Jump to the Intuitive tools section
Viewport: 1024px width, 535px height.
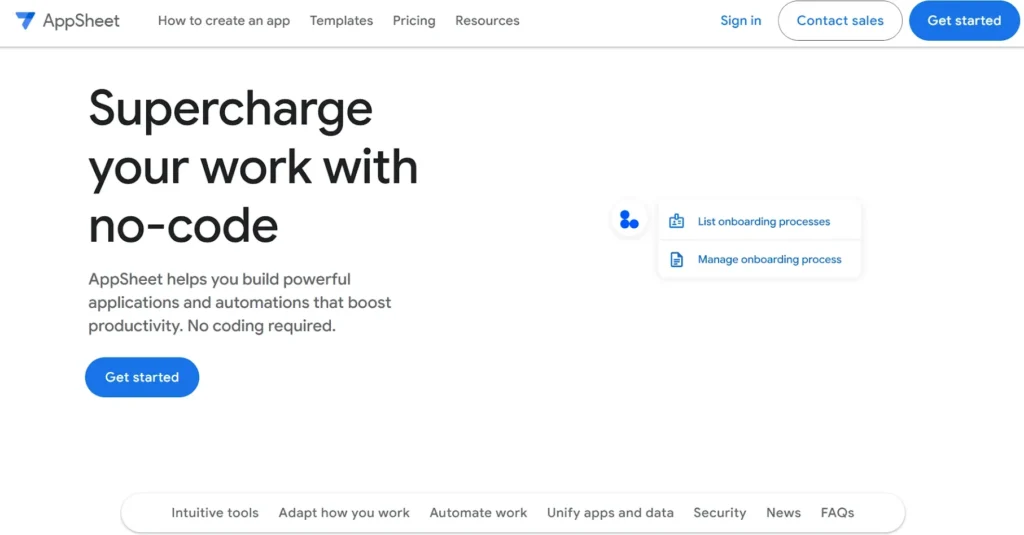coord(215,513)
